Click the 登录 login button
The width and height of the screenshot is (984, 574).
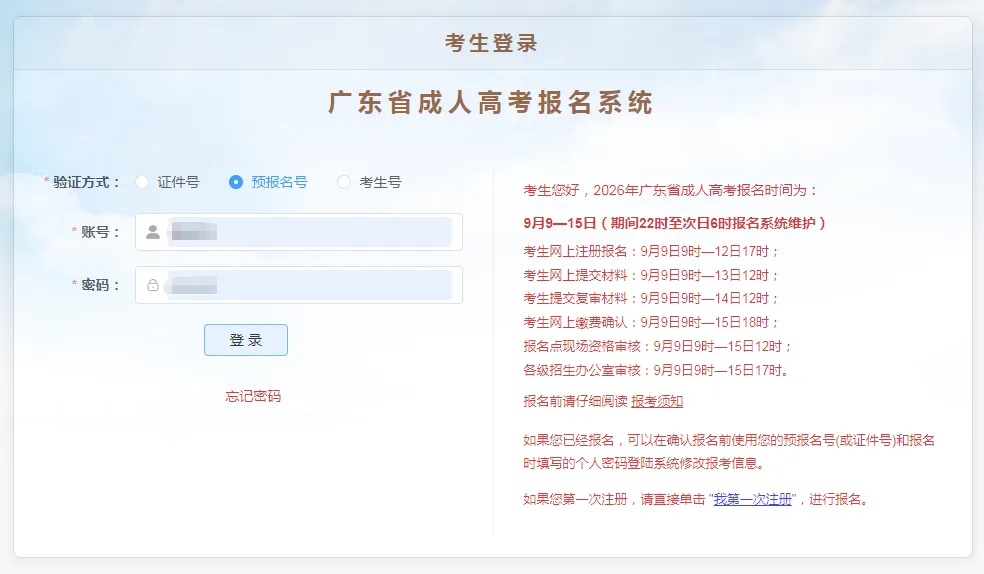point(246,340)
